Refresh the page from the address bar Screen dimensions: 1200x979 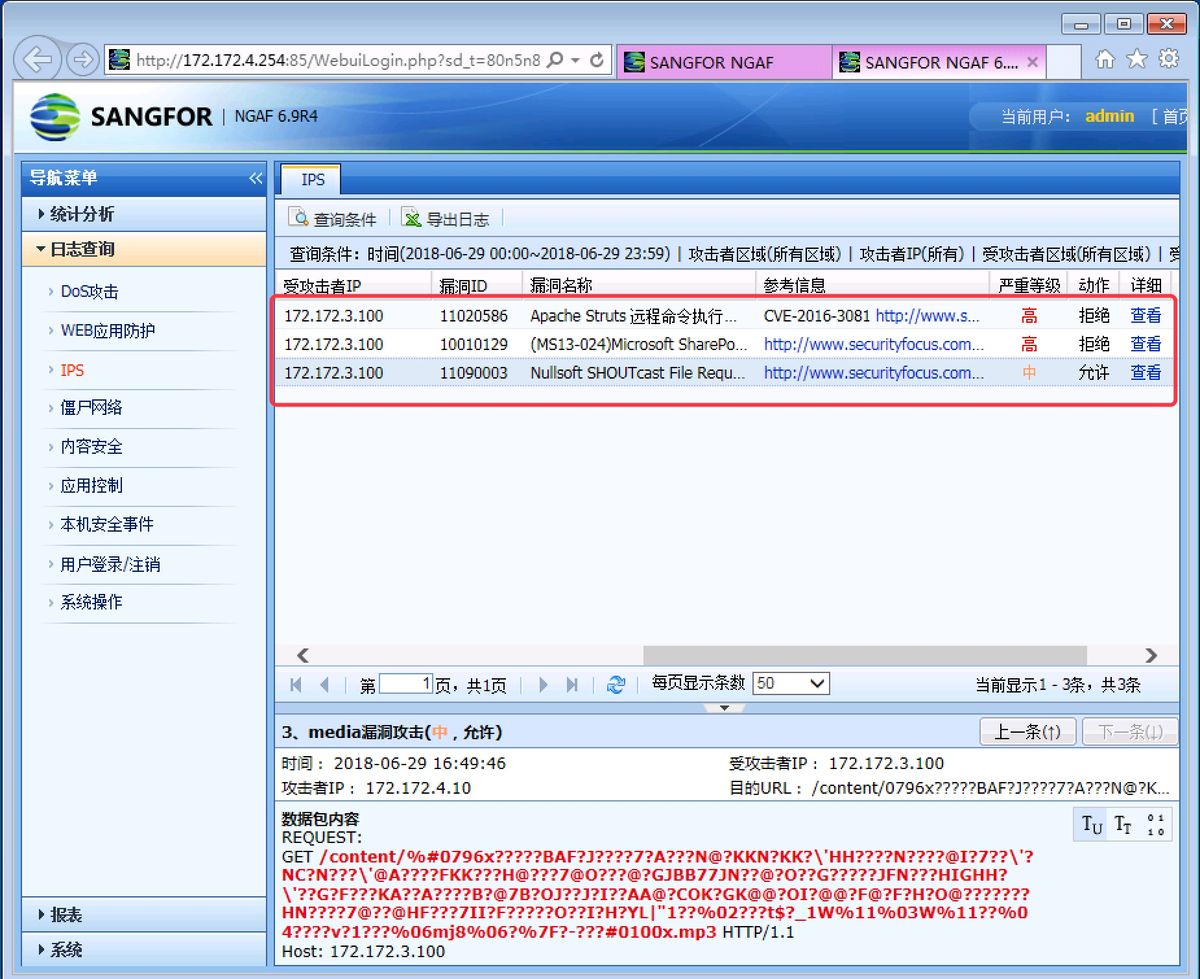point(597,60)
